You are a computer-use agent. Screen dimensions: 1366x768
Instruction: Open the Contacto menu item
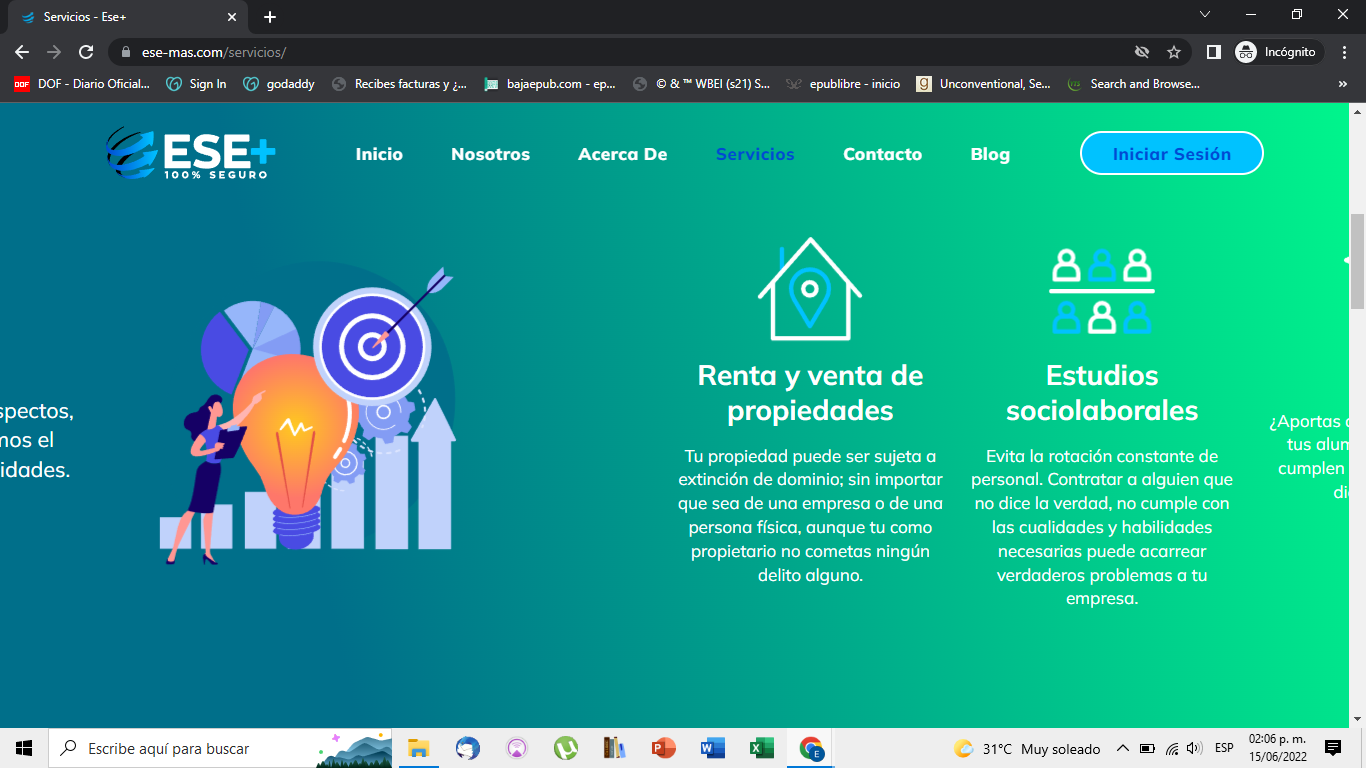tap(882, 154)
